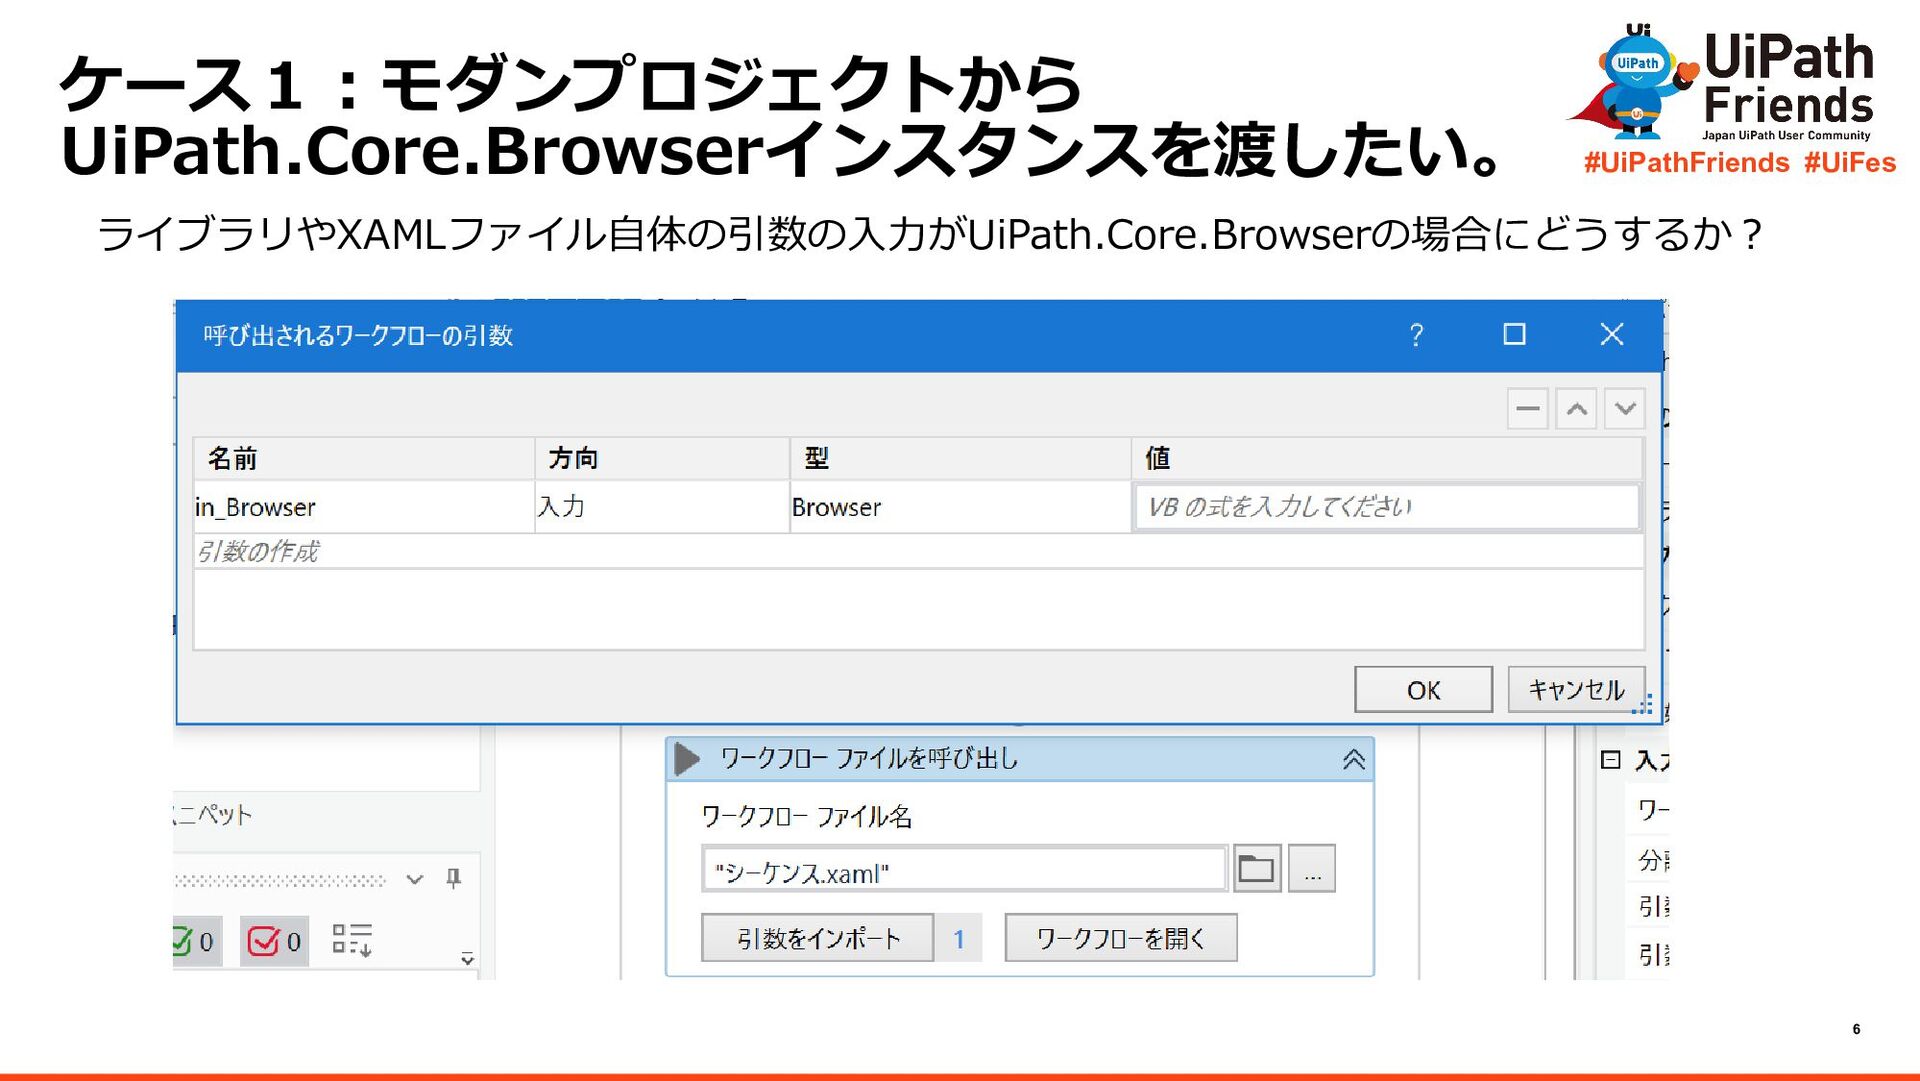Open expression editor ellipsis button

[1312, 869]
